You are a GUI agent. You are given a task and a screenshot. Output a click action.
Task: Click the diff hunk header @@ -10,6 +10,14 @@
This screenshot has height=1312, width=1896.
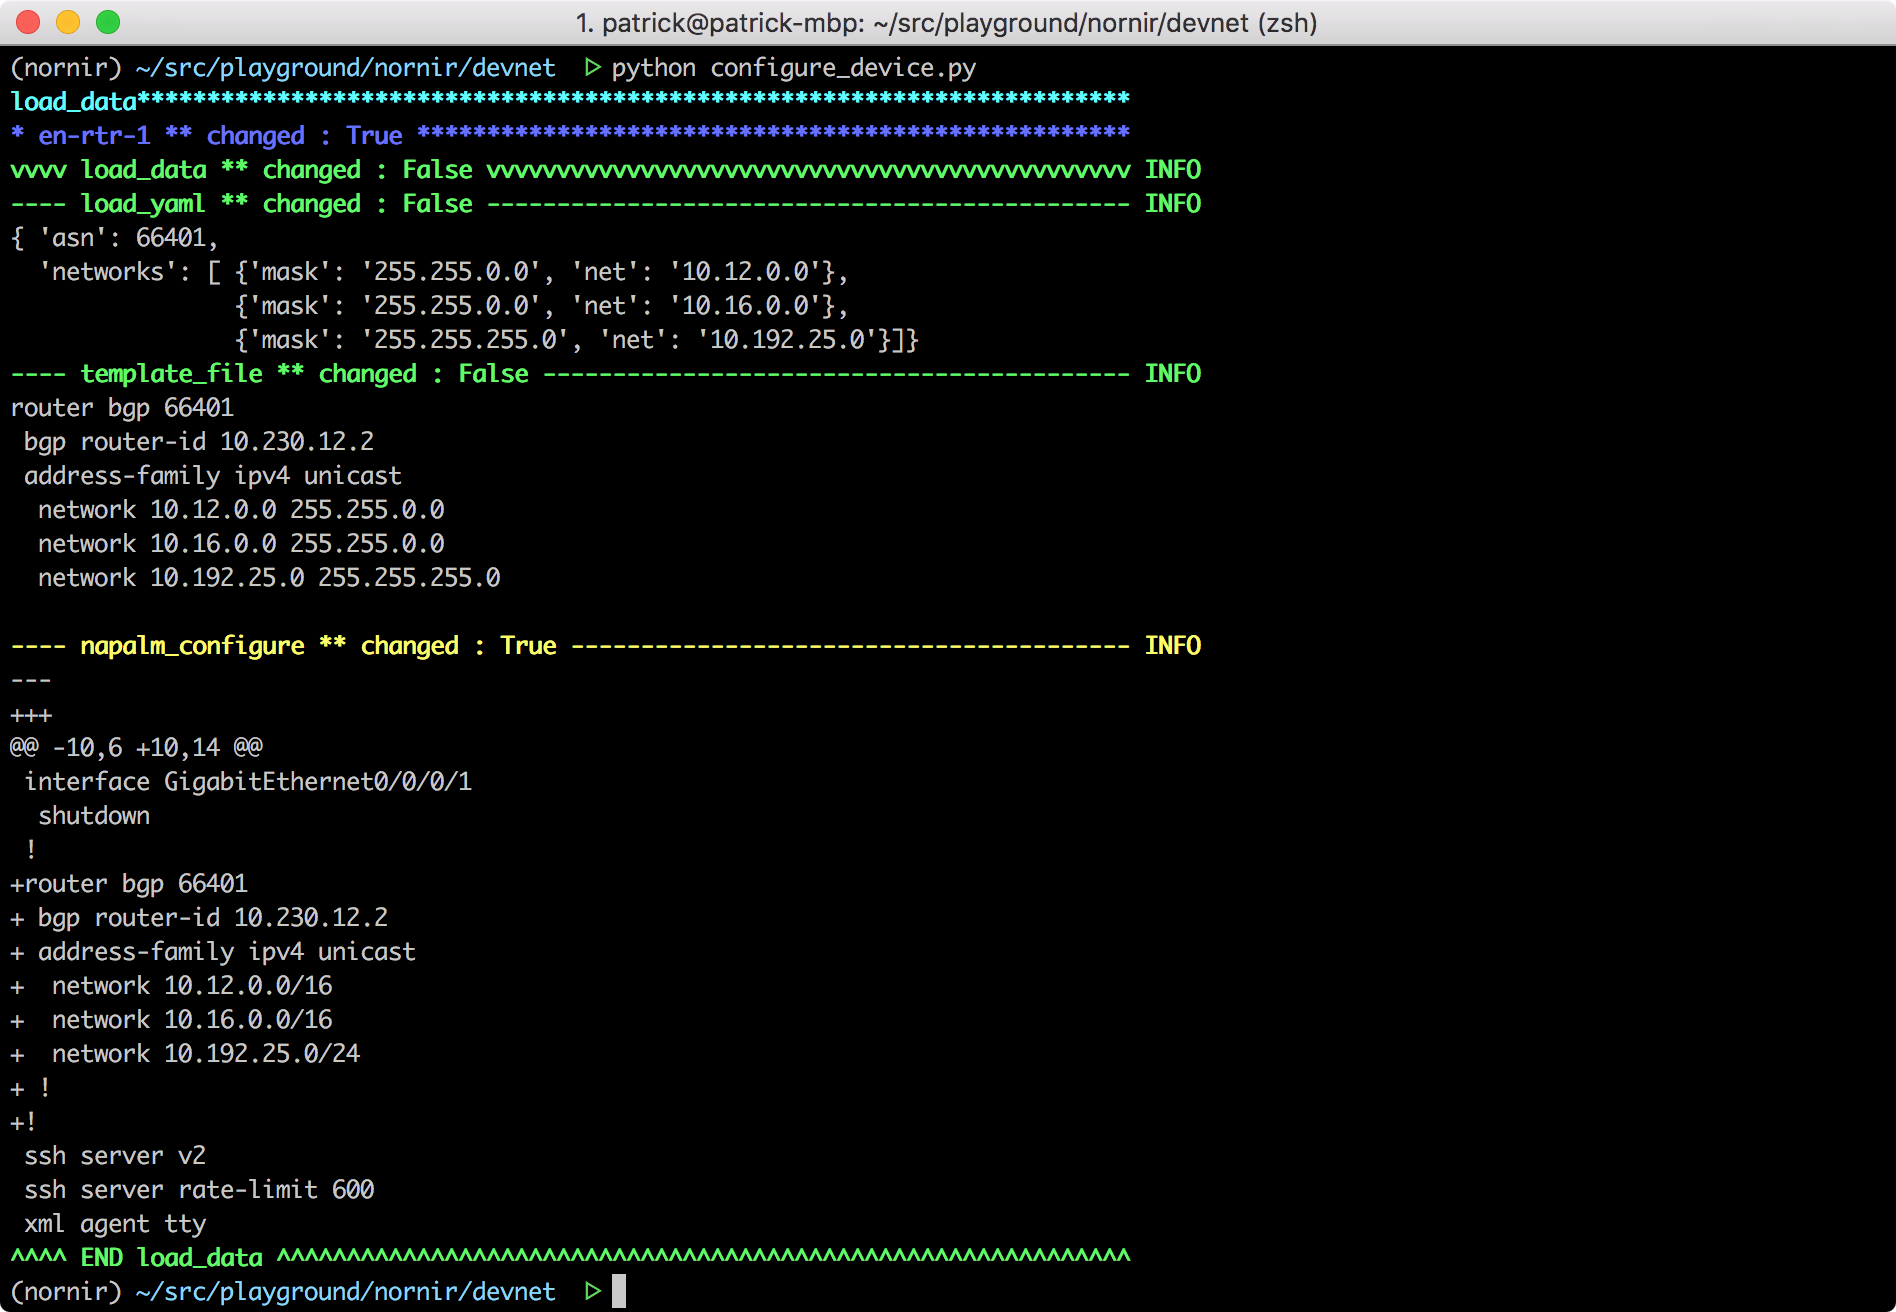point(136,748)
